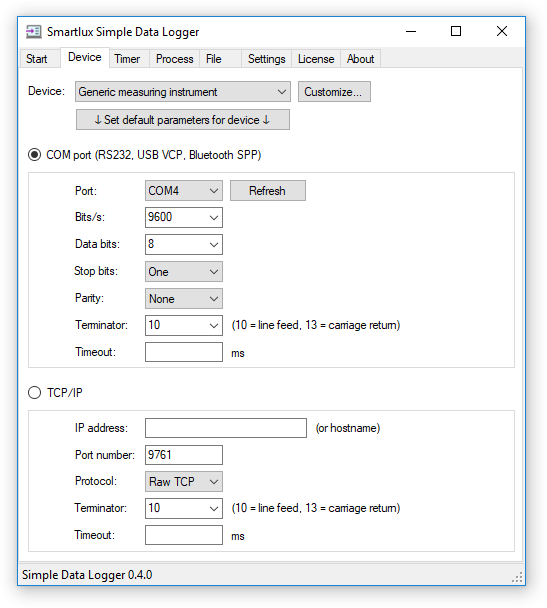Select the Device tab
The image size is (547, 608).
tap(85, 57)
